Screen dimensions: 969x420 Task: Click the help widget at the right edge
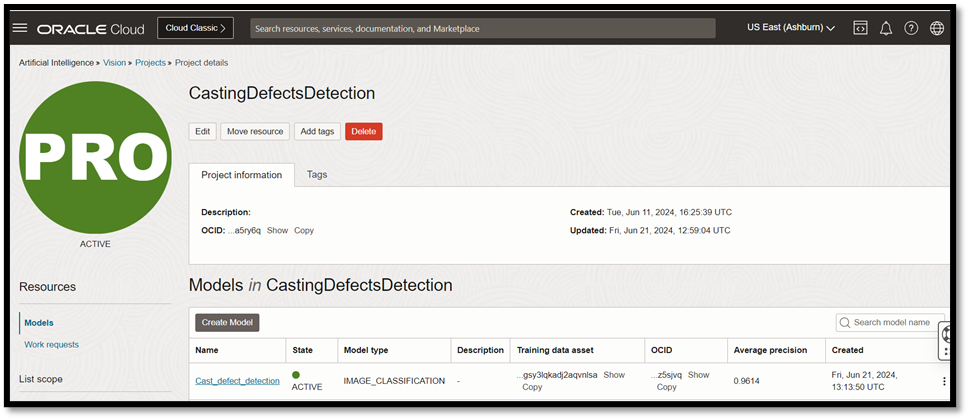pos(947,340)
